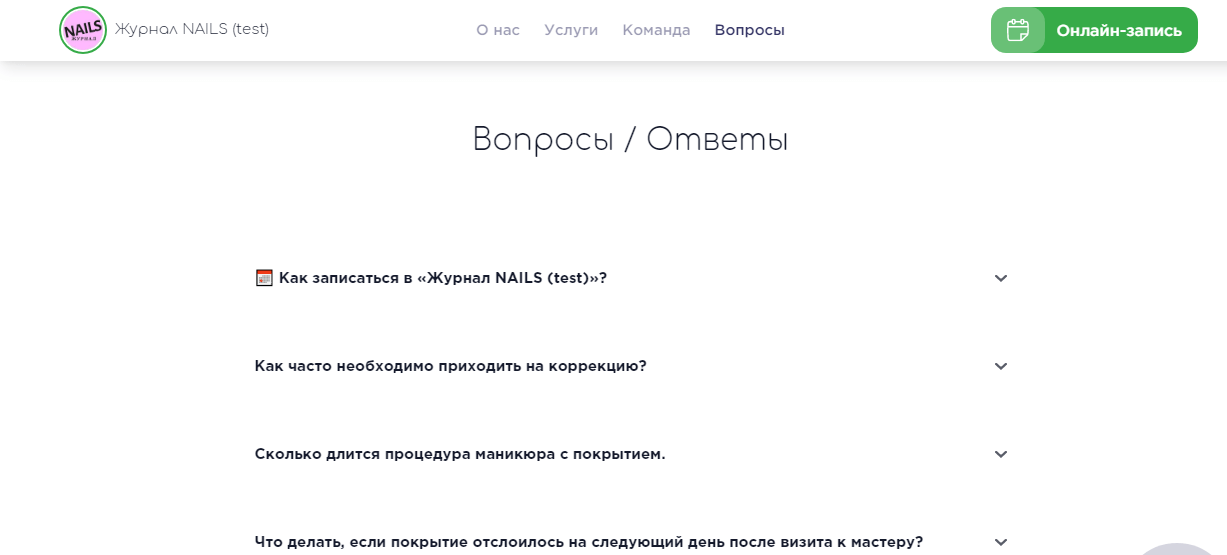Open the «Услуги» menu item
Viewport: 1227px width, 555px height.
coord(571,30)
